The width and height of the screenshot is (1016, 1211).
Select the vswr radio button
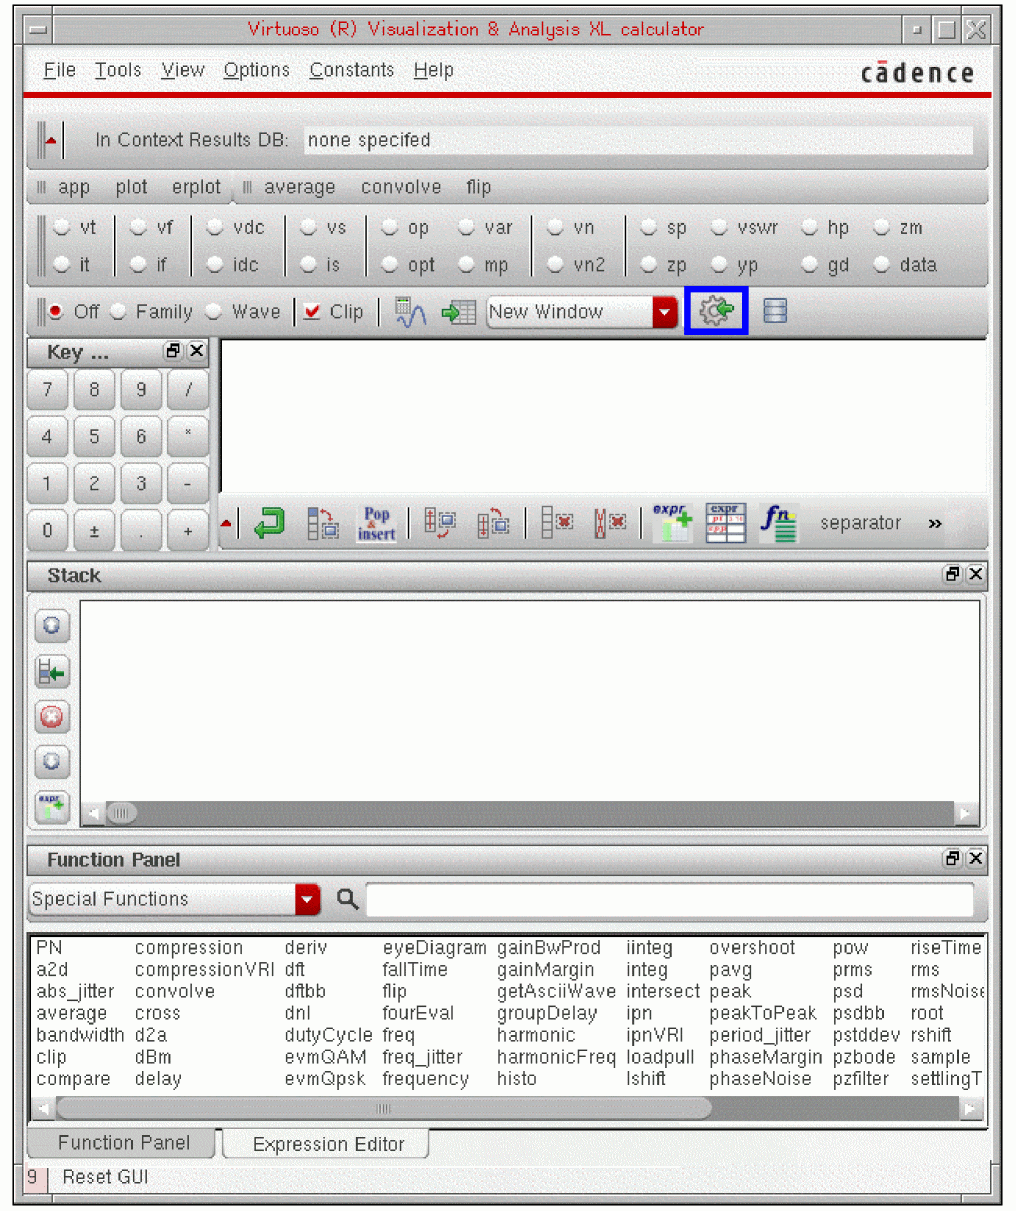[x=719, y=228]
